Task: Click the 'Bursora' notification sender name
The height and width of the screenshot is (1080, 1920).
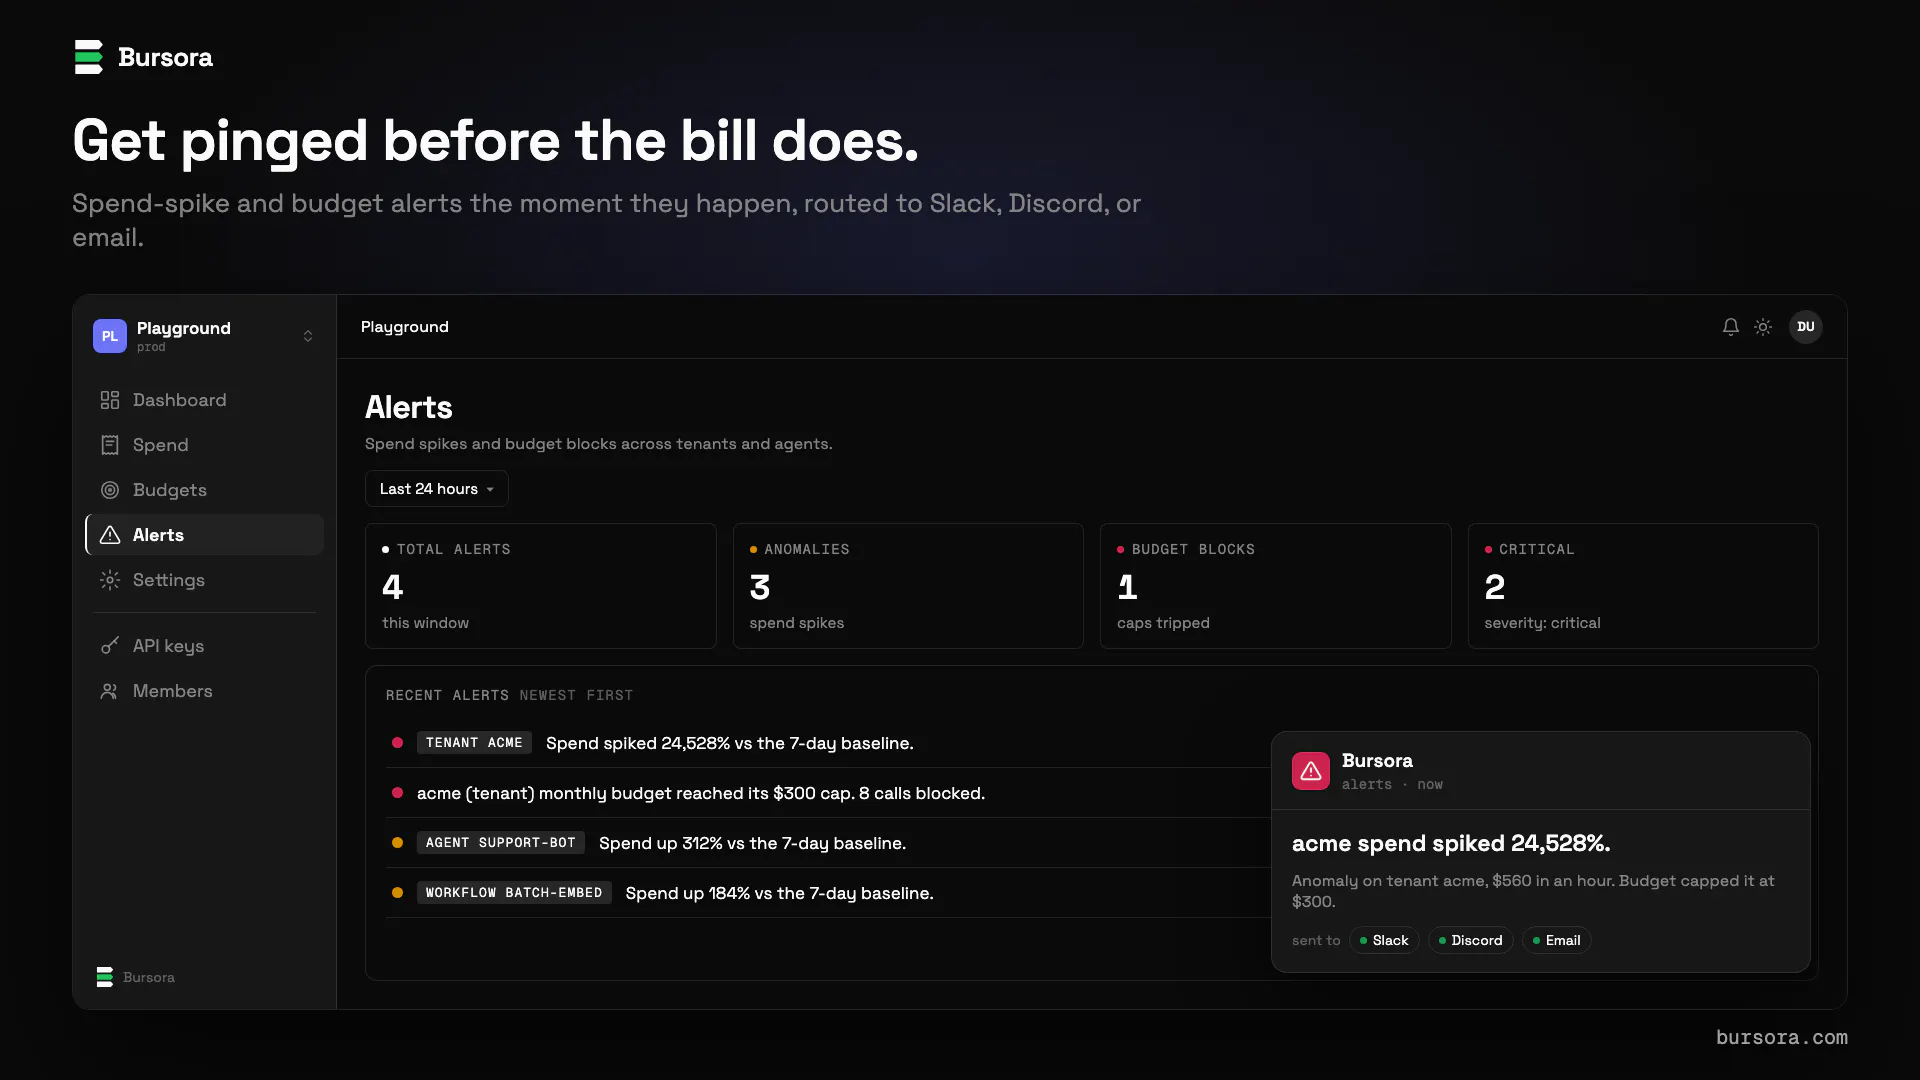Action: (x=1377, y=761)
